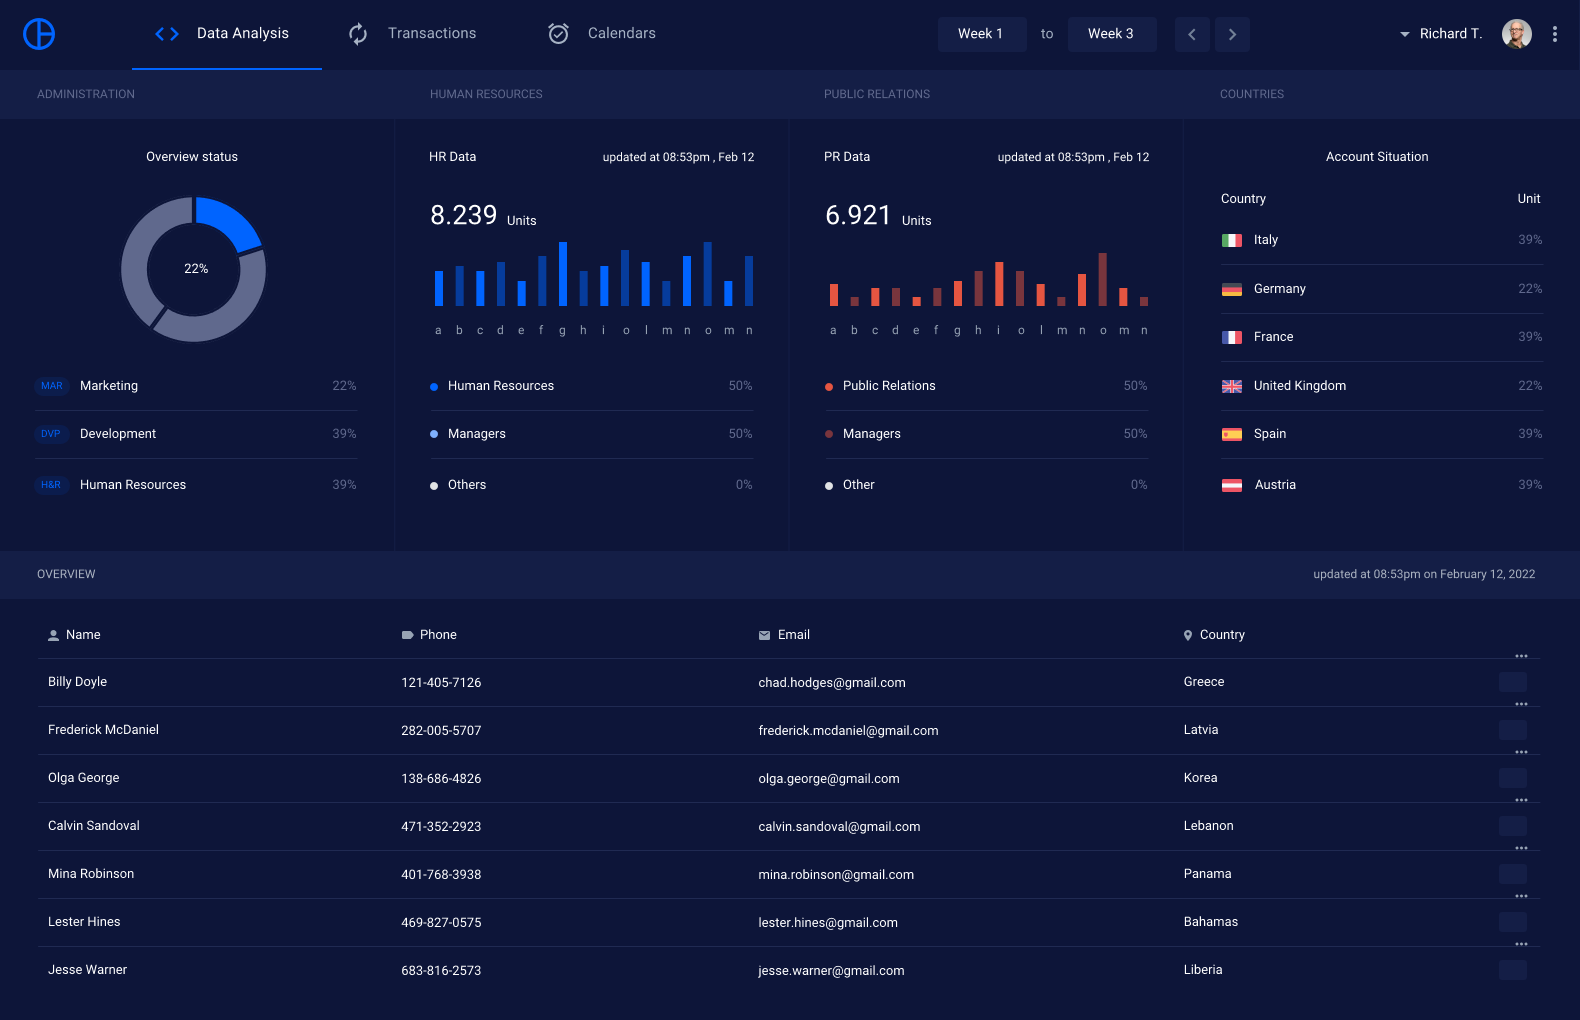1580x1020 pixels.
Task: Click the blue circular app logo
Action: (x=39, y=34)
